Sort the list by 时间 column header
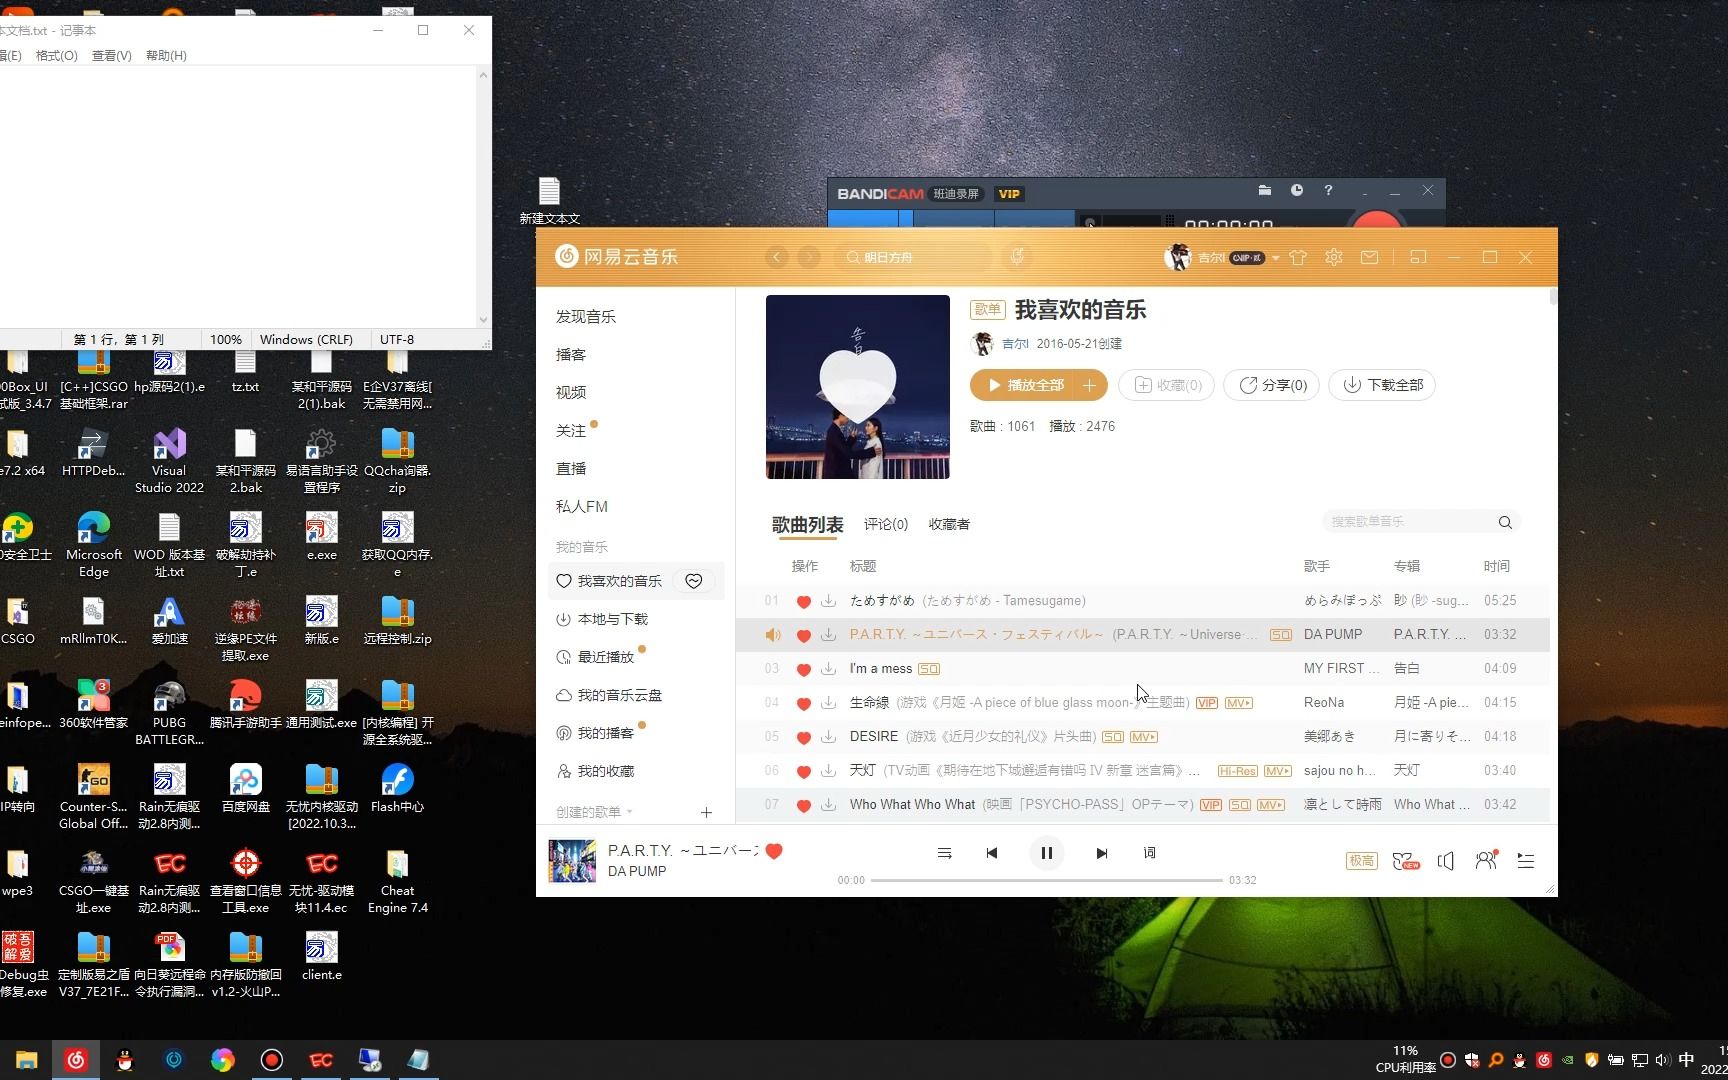The height and width of the screenshot is (1080, 1728). [x=1497, y=566]
